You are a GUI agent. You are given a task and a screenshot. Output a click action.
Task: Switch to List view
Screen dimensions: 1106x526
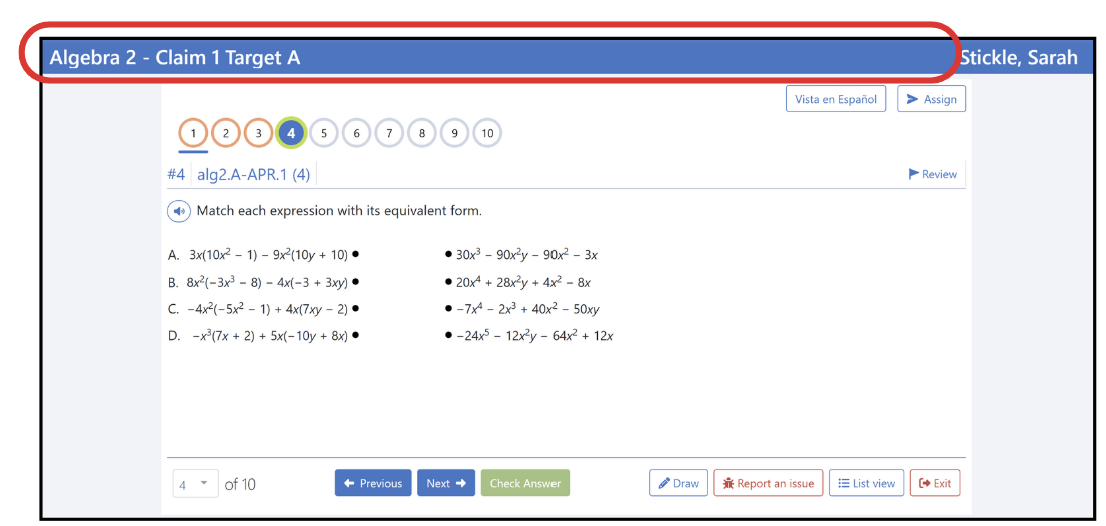click(x=866, y=483)
